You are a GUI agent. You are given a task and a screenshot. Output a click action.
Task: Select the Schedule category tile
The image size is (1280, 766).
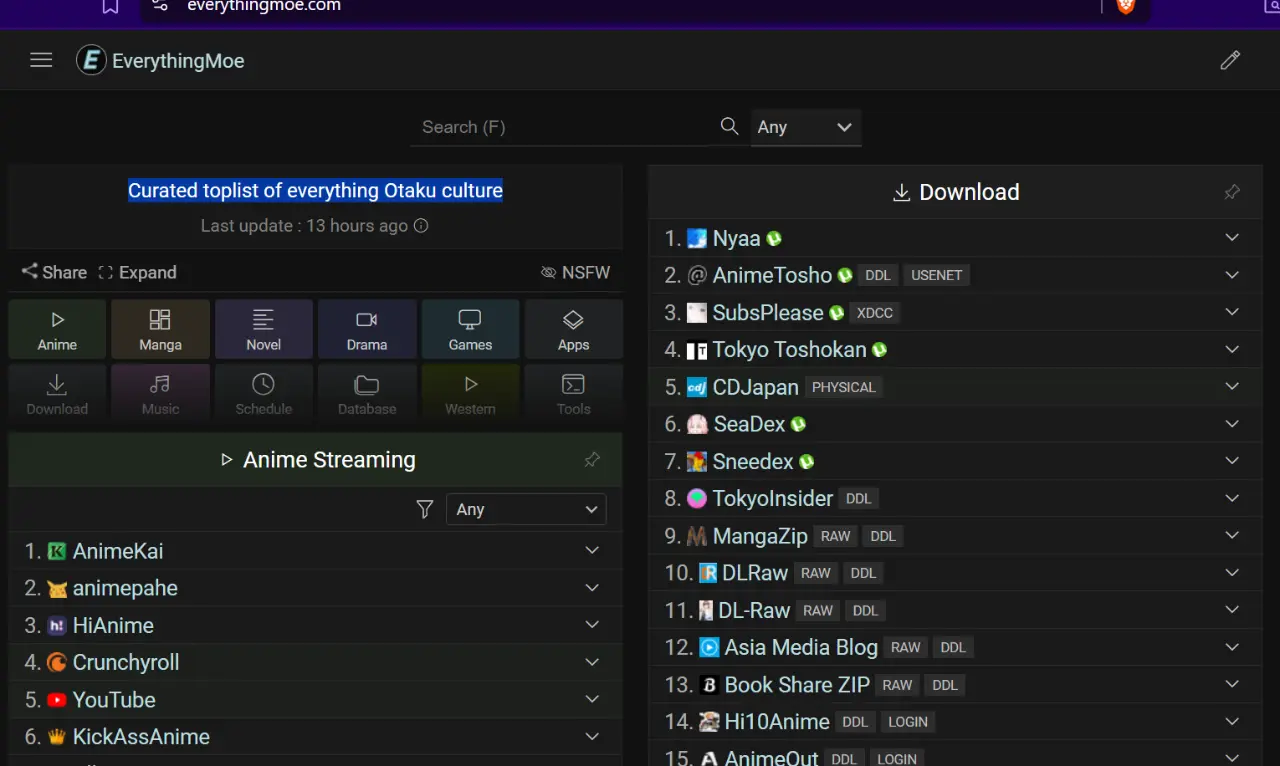(x=263, y=393)
